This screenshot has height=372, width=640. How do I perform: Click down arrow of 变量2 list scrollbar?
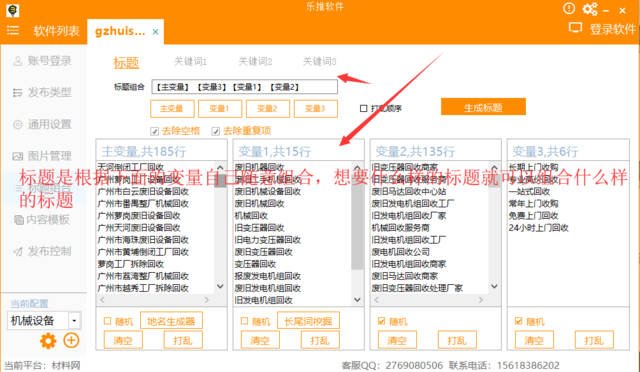(x=494, y=286)
